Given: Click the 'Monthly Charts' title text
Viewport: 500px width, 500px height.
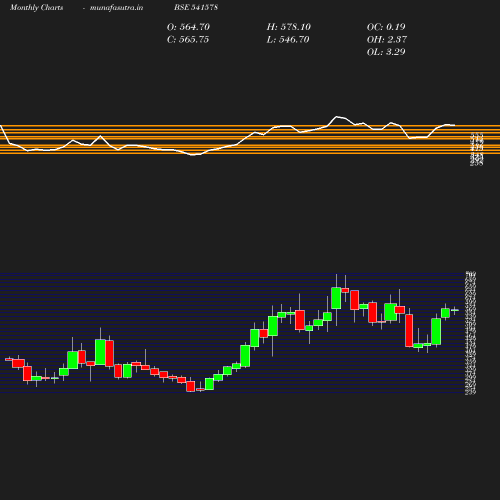Looking at the screenshot, I should click(x=36, y=7).
